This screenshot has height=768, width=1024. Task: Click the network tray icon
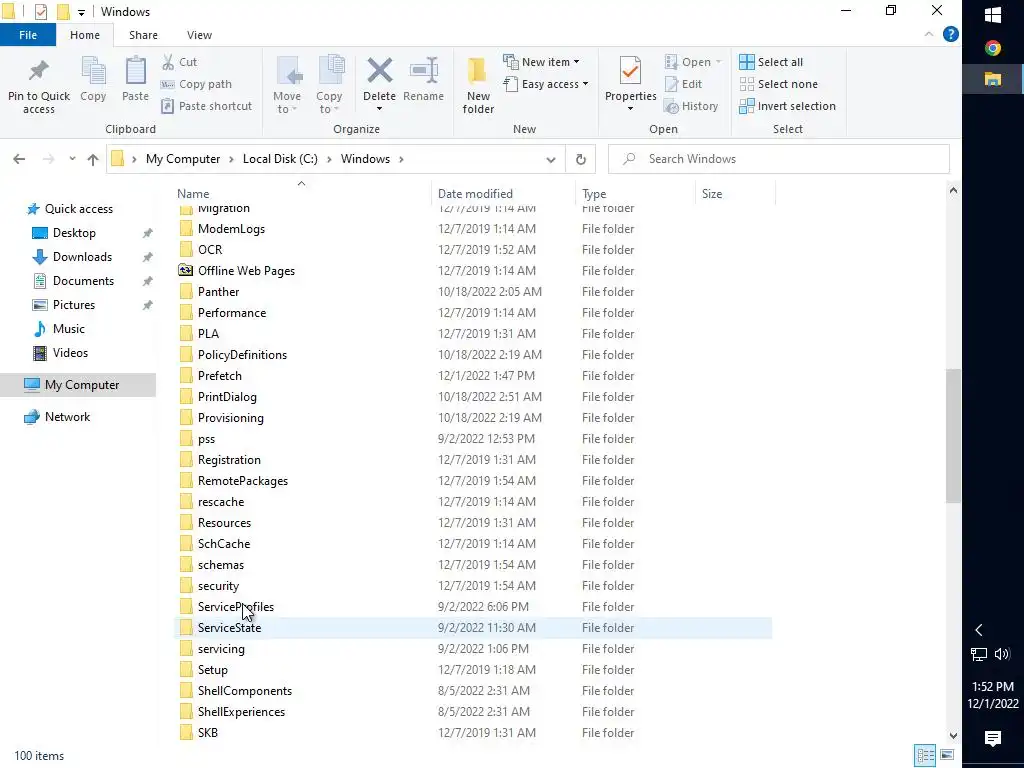pyautogui.click(x=978, y=654)
